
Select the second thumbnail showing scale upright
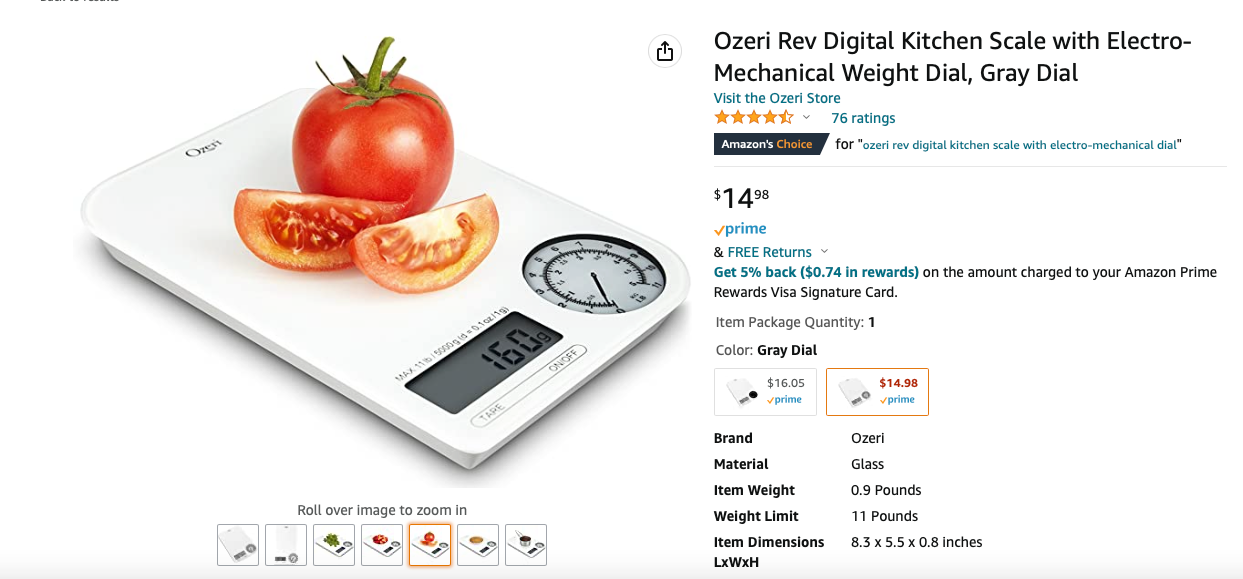pos(286,545)
